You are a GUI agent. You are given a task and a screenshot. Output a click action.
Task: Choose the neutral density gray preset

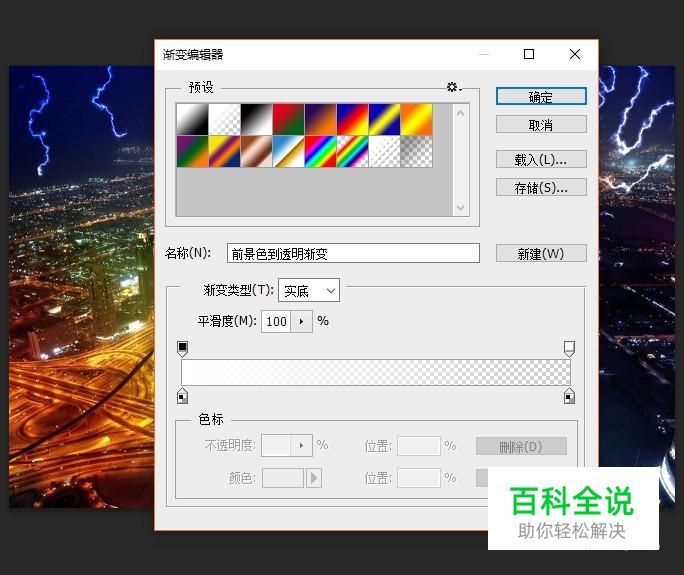pos(417,151)
